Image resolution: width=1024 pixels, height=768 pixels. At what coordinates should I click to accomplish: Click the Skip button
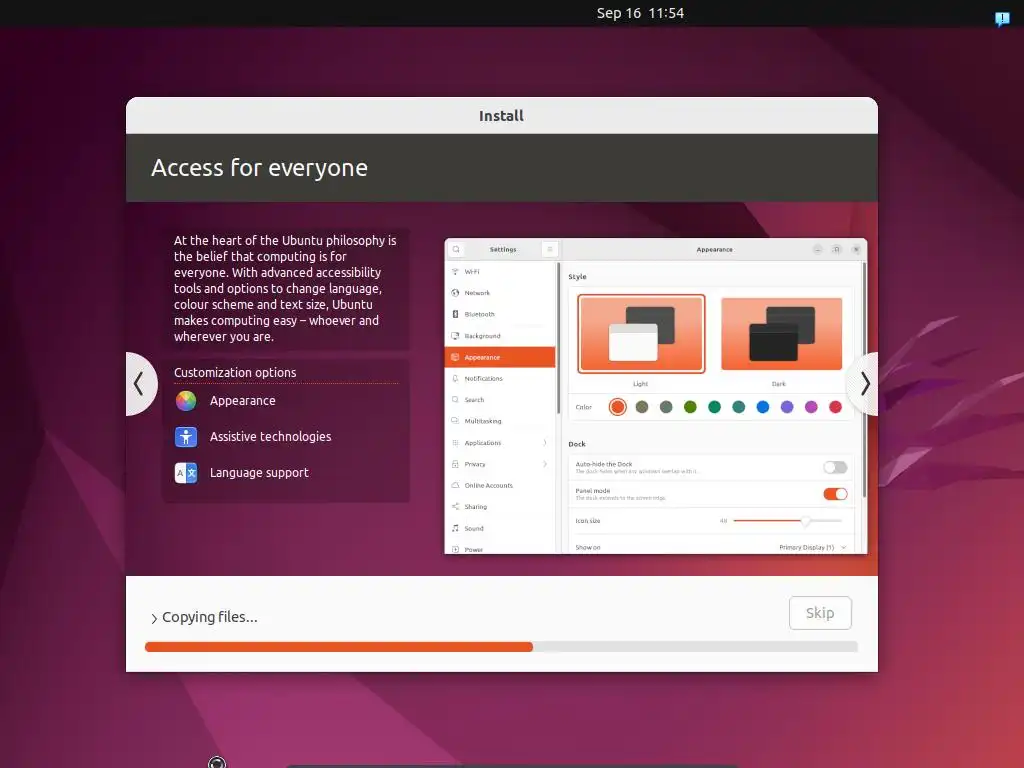[x=820, y=613]
